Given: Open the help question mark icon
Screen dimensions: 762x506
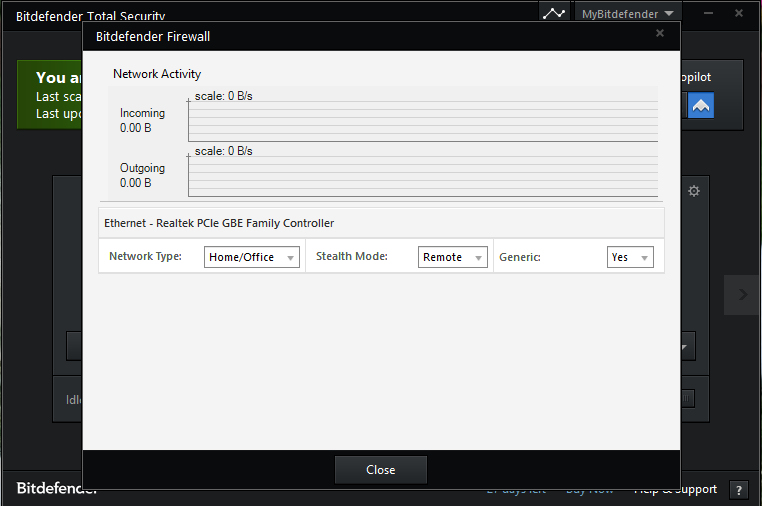Looking at the screenshot, I should [x=739, y=490].
